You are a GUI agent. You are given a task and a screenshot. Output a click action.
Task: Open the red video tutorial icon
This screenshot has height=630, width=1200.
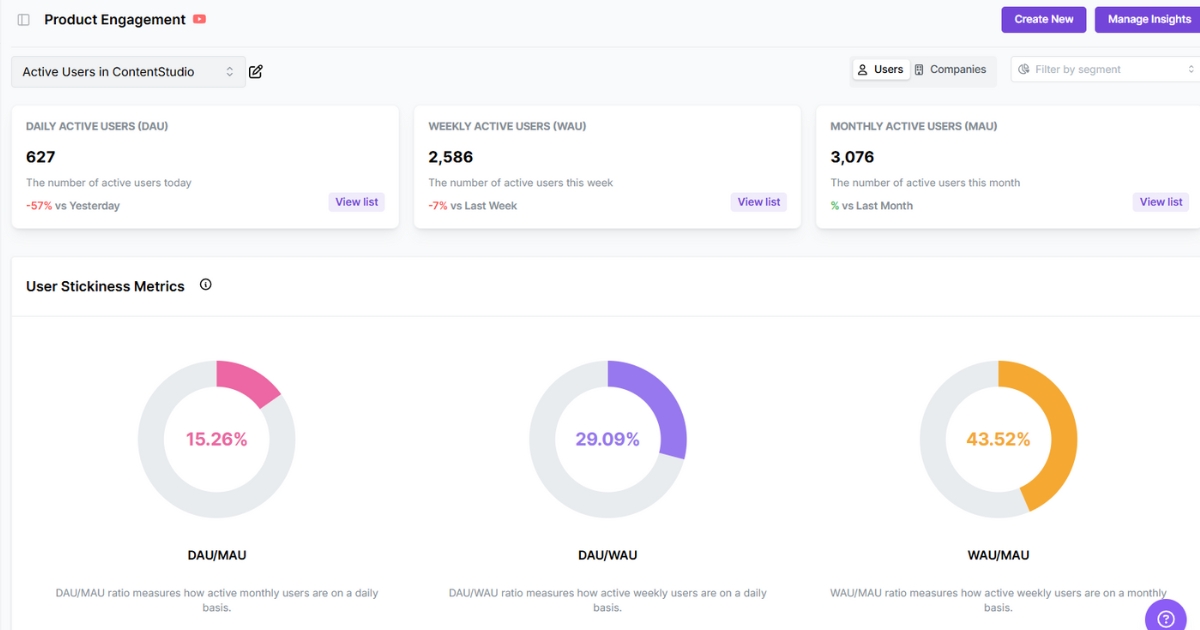(x=200, y=19)
